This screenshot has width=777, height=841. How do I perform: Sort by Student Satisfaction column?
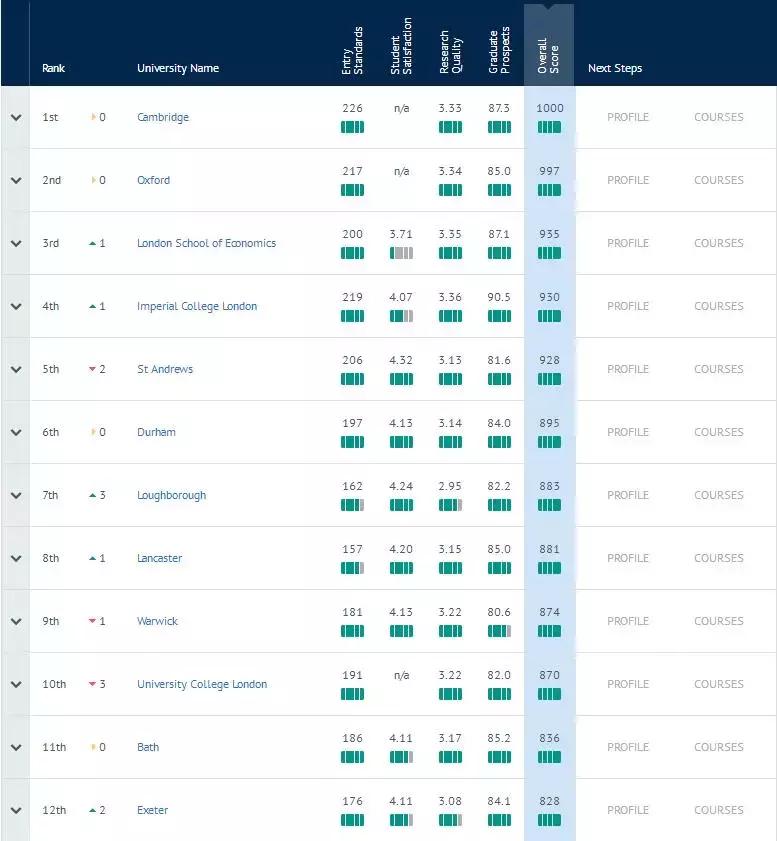[x=401, y=46]
